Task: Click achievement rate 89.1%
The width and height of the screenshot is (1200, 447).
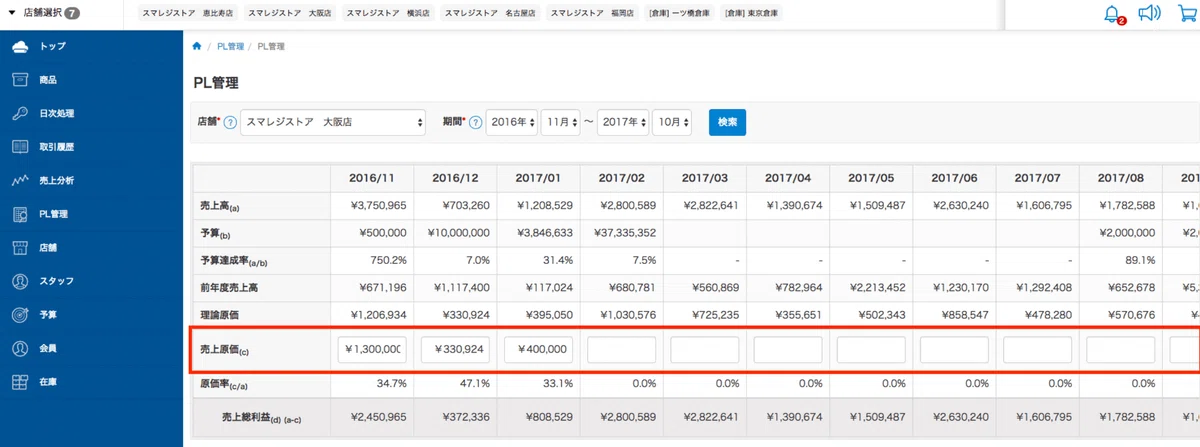Action: [x=1138, y=260]
